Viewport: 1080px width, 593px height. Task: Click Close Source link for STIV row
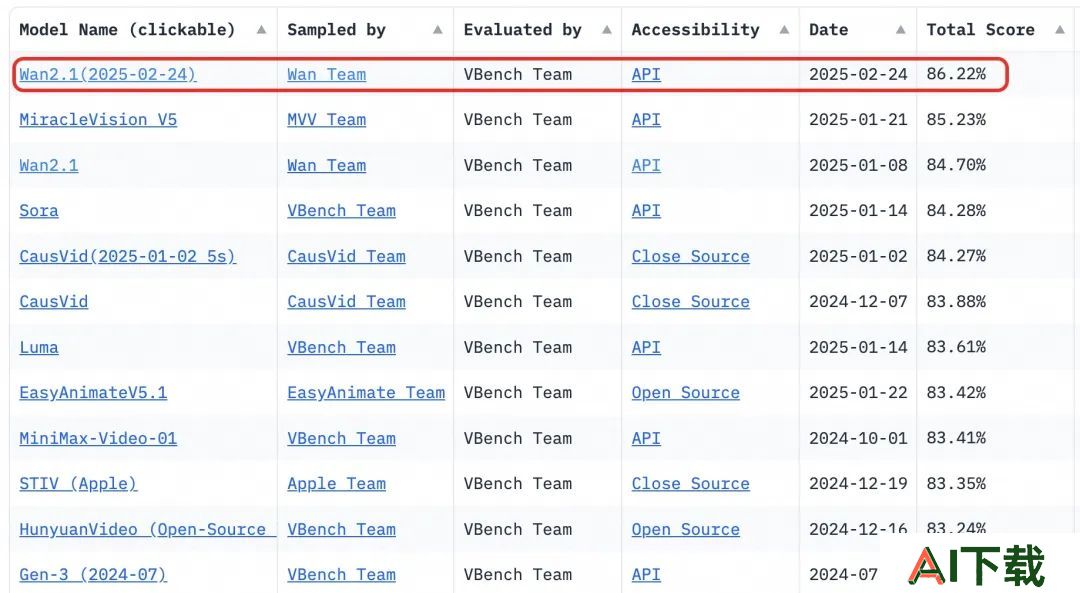tap(690, 483)
